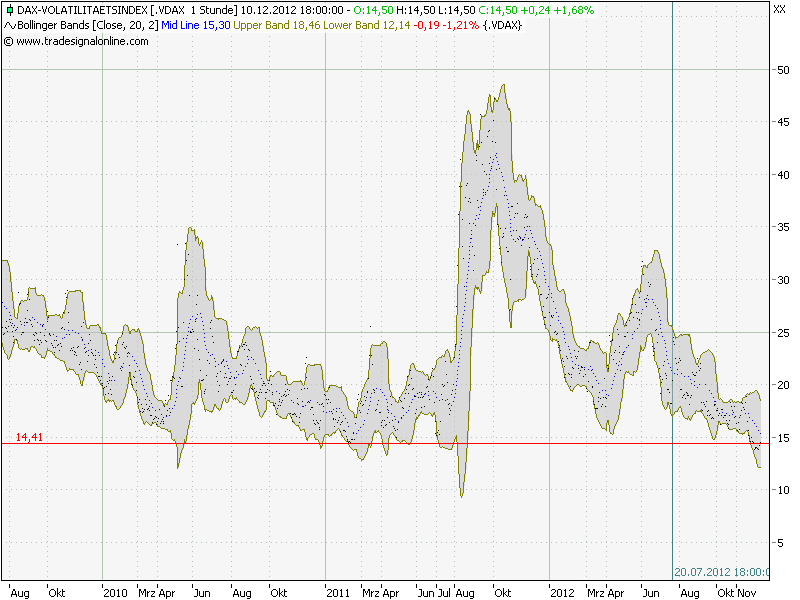Click the 2010 label on the time axis
The height and width of the screenshot is (600, 800).
click(x=115, y=593)
